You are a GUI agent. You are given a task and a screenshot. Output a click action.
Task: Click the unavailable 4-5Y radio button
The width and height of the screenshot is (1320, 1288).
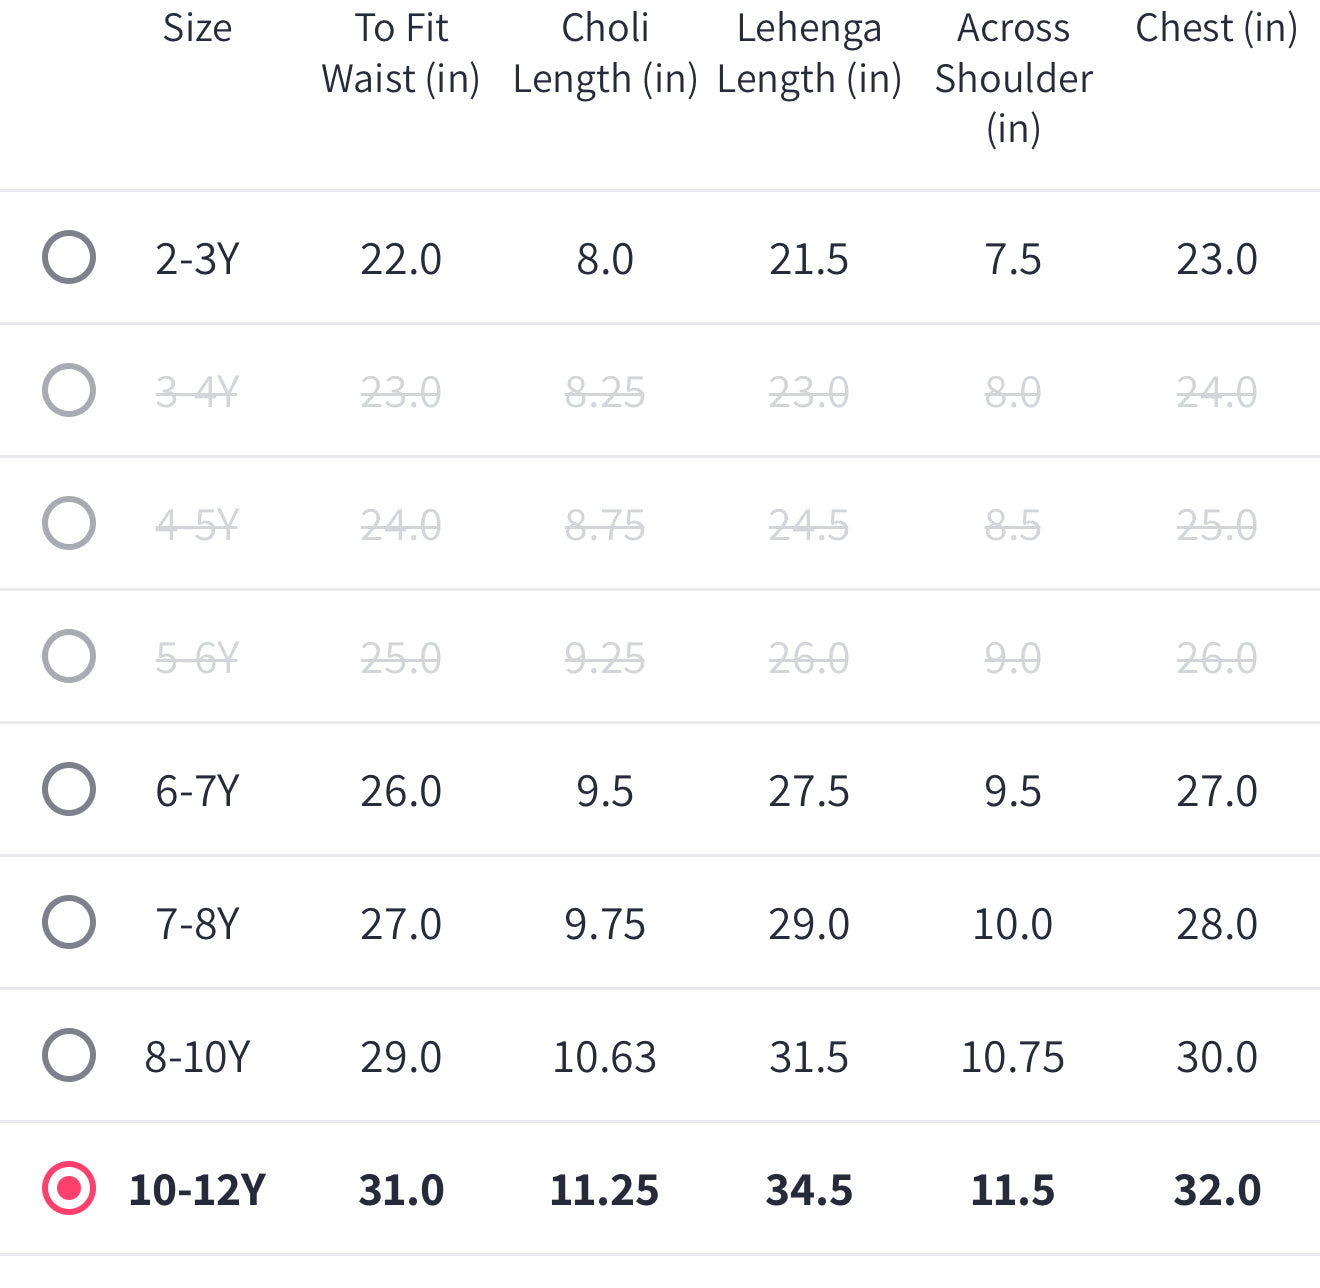coord(69,523)
